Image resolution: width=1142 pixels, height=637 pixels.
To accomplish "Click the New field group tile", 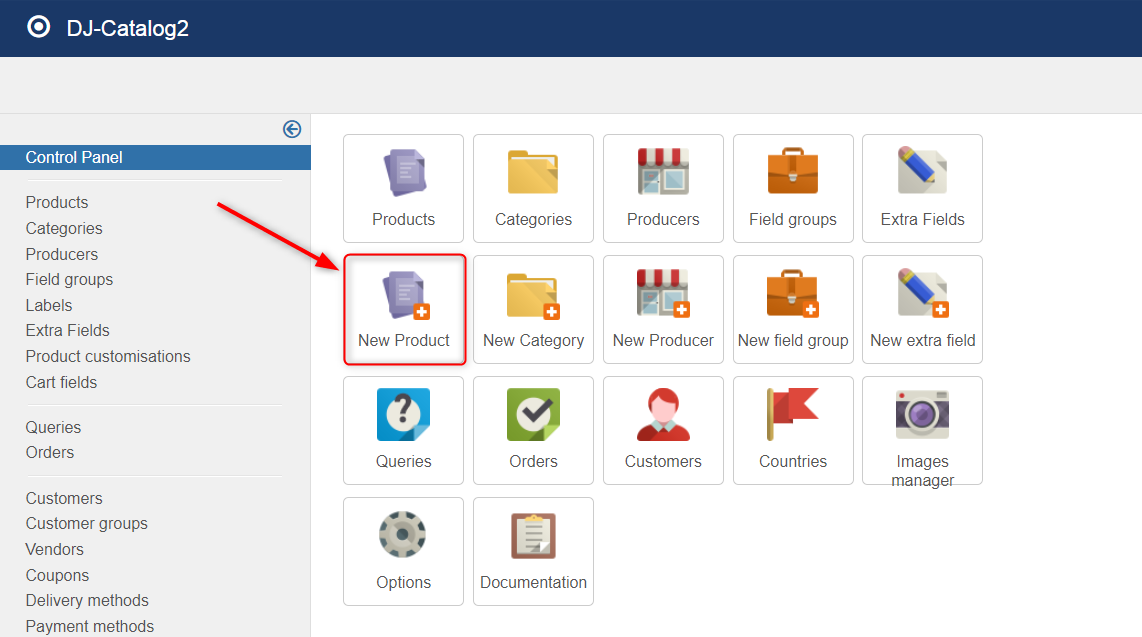I will tap(793, 309).
